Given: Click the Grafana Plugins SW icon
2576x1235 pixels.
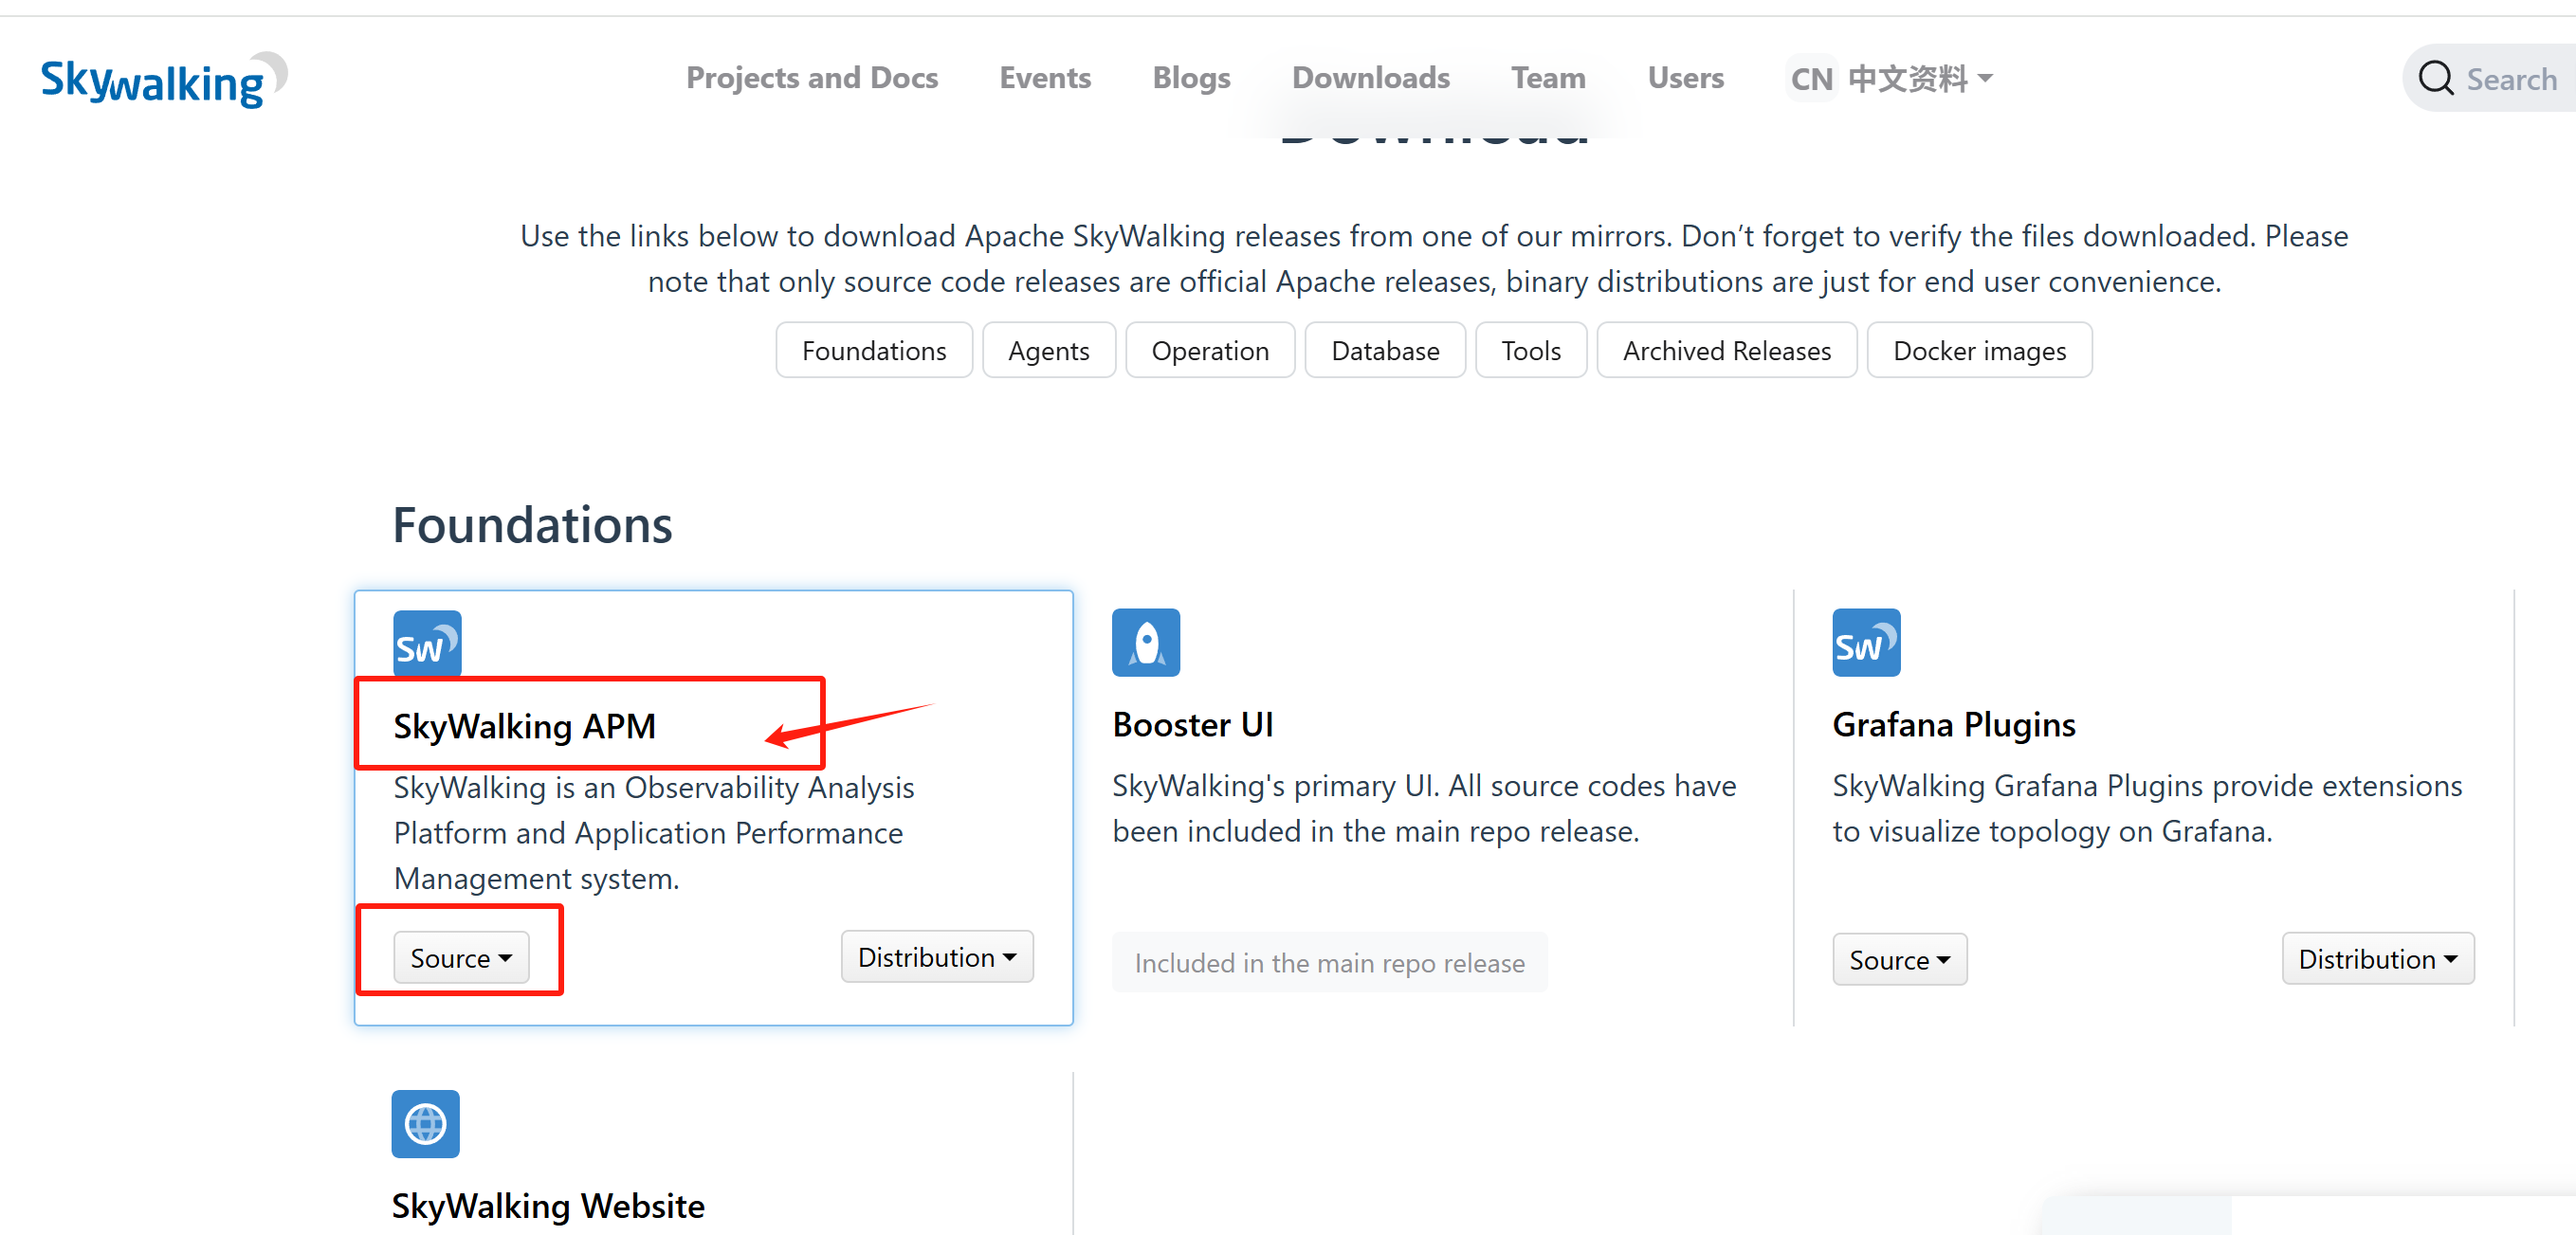Looking at the screenshot, I should coord(1865,643).
